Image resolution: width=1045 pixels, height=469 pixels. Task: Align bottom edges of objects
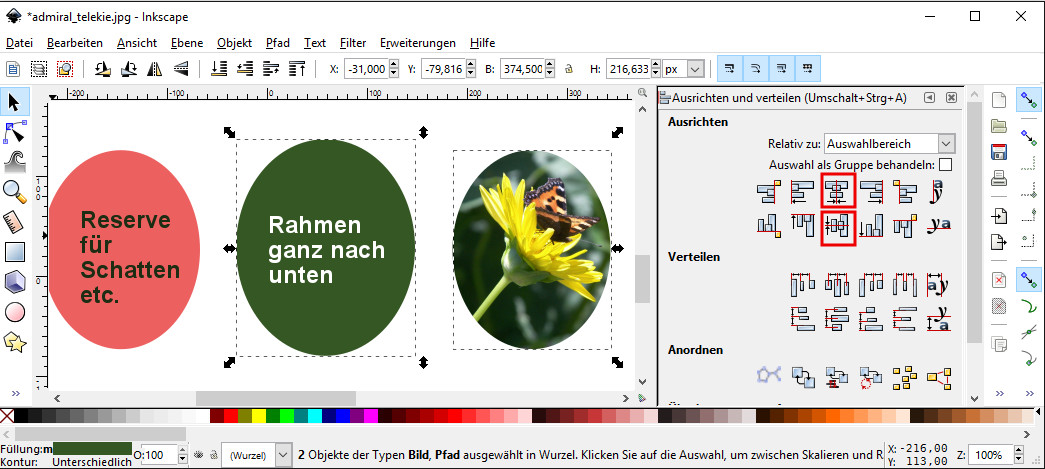point(872,226)
